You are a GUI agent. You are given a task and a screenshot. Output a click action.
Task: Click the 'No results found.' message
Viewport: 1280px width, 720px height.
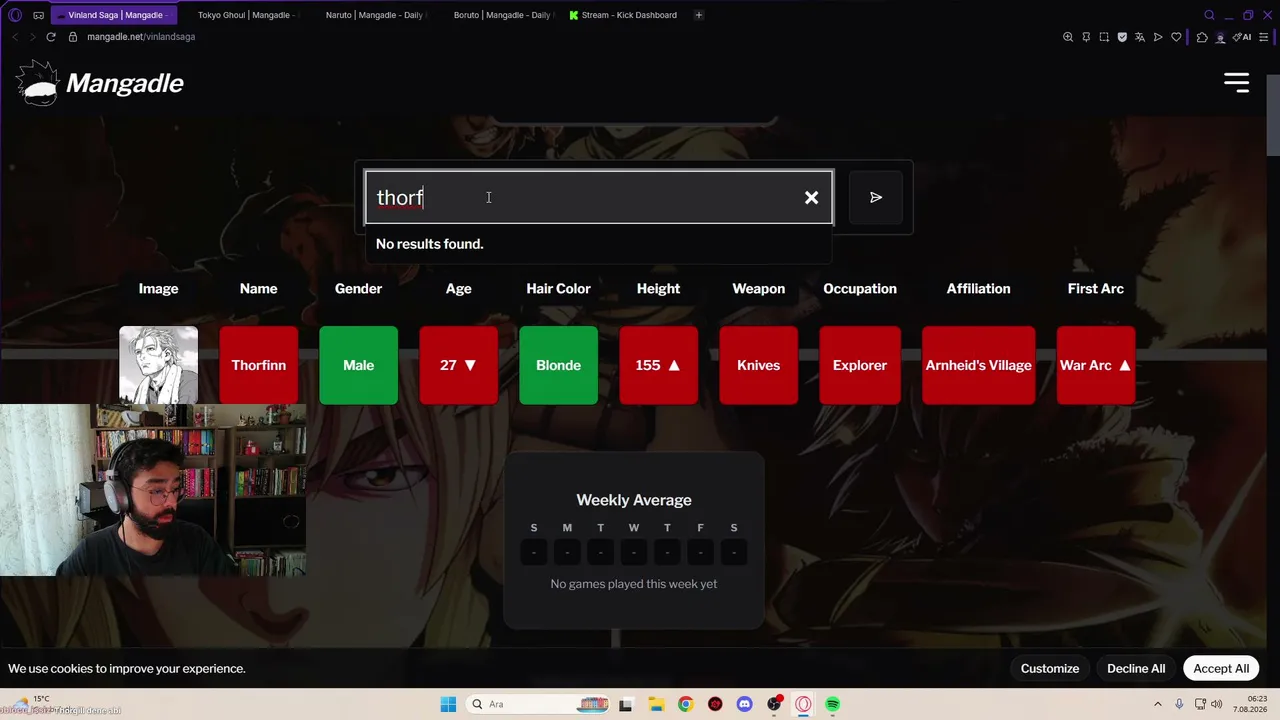[429, 244]
